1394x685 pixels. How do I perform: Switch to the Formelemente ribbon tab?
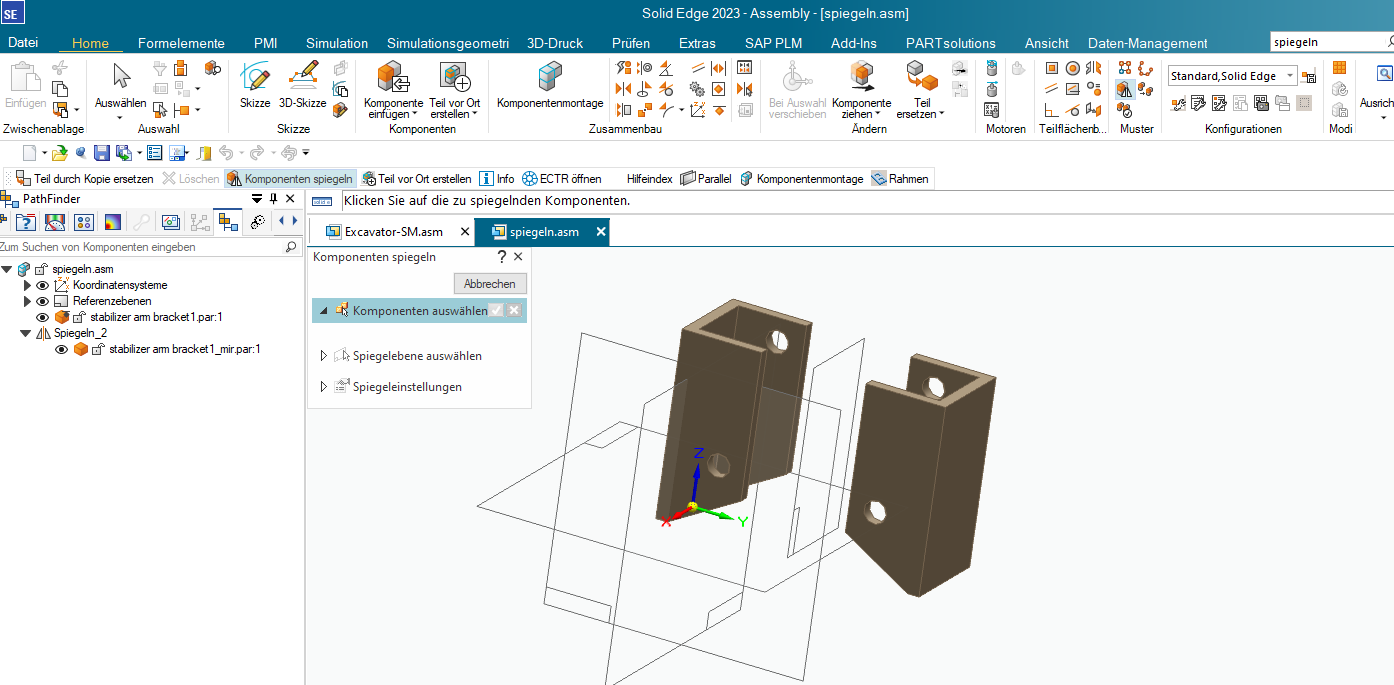tap(181, 43)
